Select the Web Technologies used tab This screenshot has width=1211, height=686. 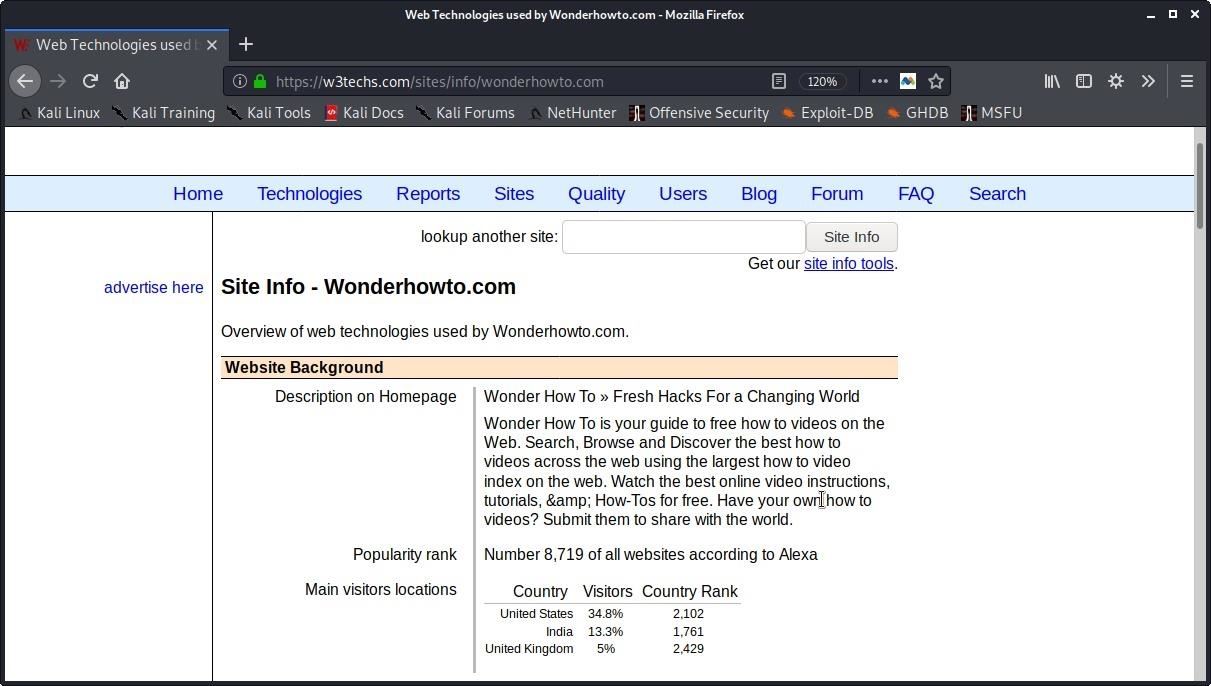pyautogui.click(x=117, y=45)
